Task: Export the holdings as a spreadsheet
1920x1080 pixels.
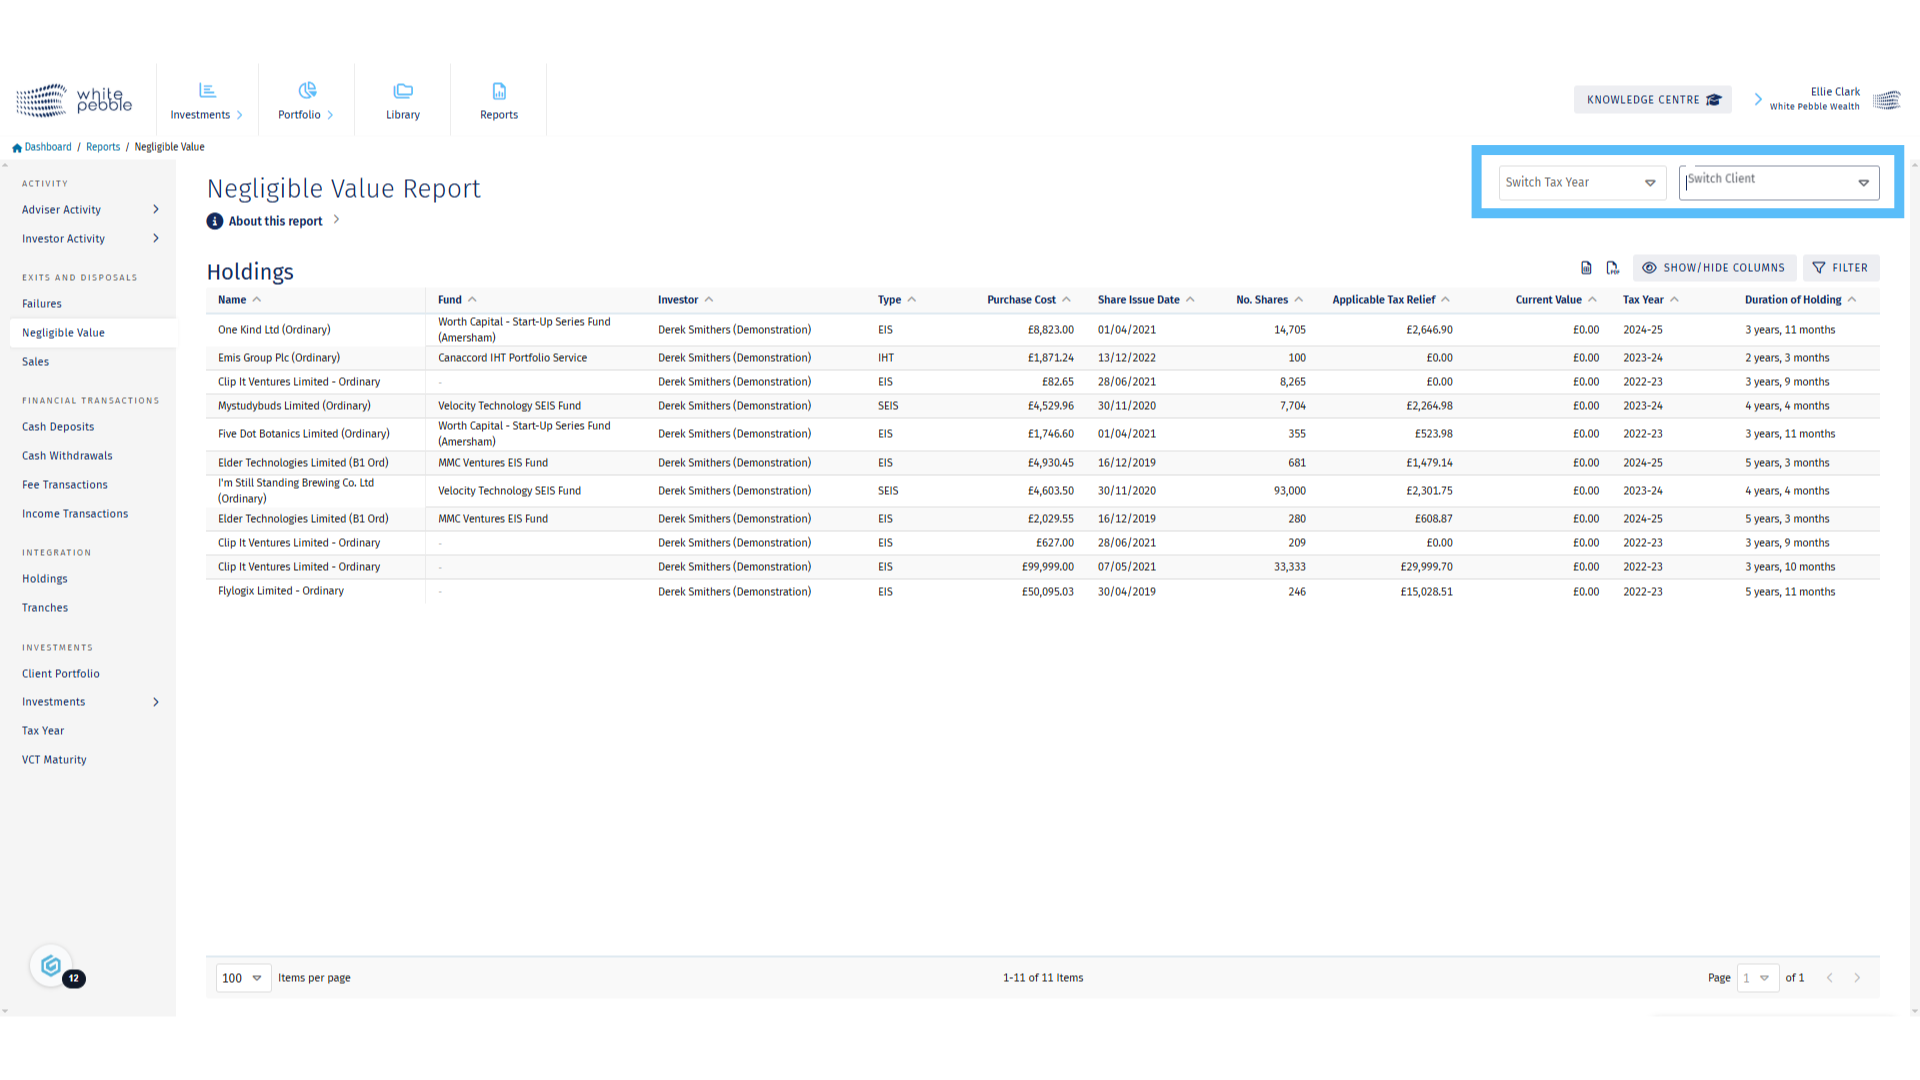Action: [x=1586, y=268]
